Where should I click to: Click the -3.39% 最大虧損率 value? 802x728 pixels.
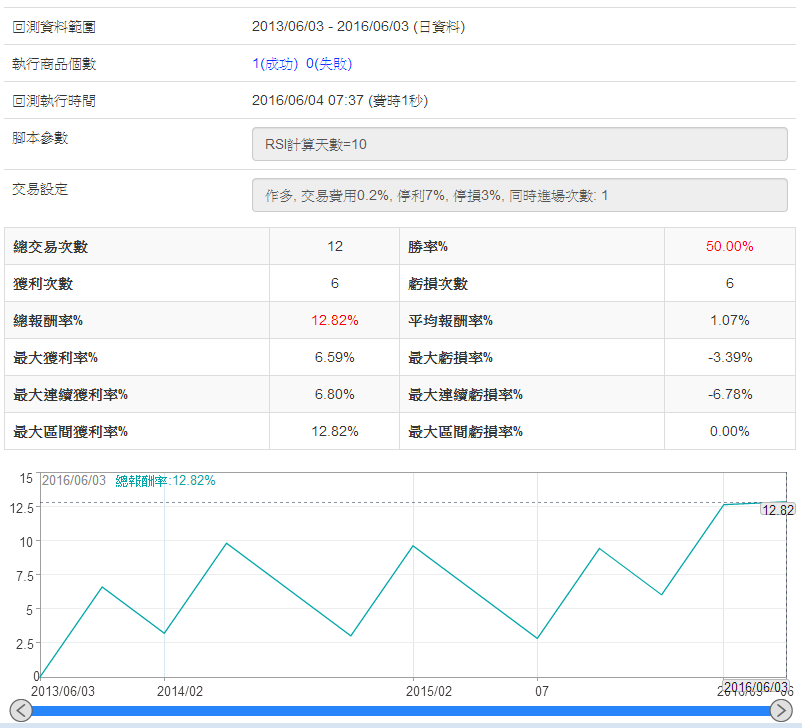(x=729, y=358)
